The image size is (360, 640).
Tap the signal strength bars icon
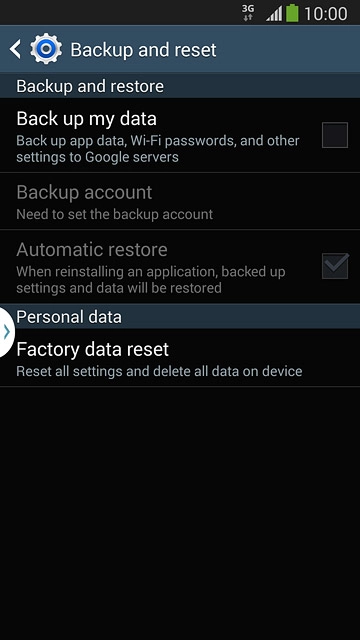[274, 13]
